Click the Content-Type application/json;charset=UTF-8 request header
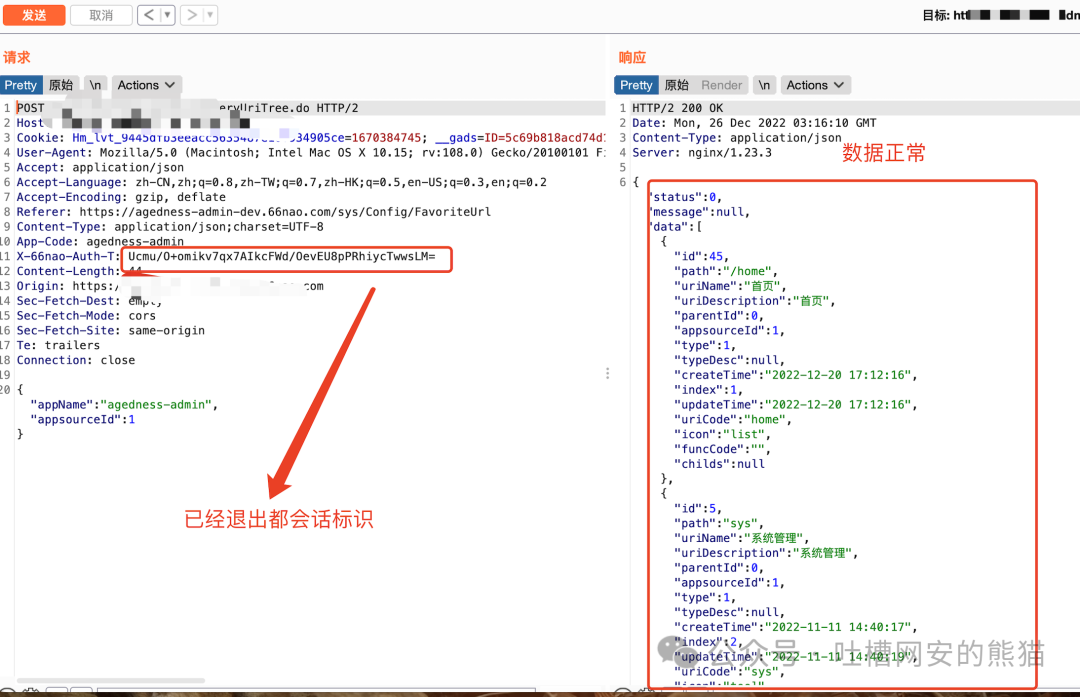The image size is (1080, 697). click(x=170, y=227)
